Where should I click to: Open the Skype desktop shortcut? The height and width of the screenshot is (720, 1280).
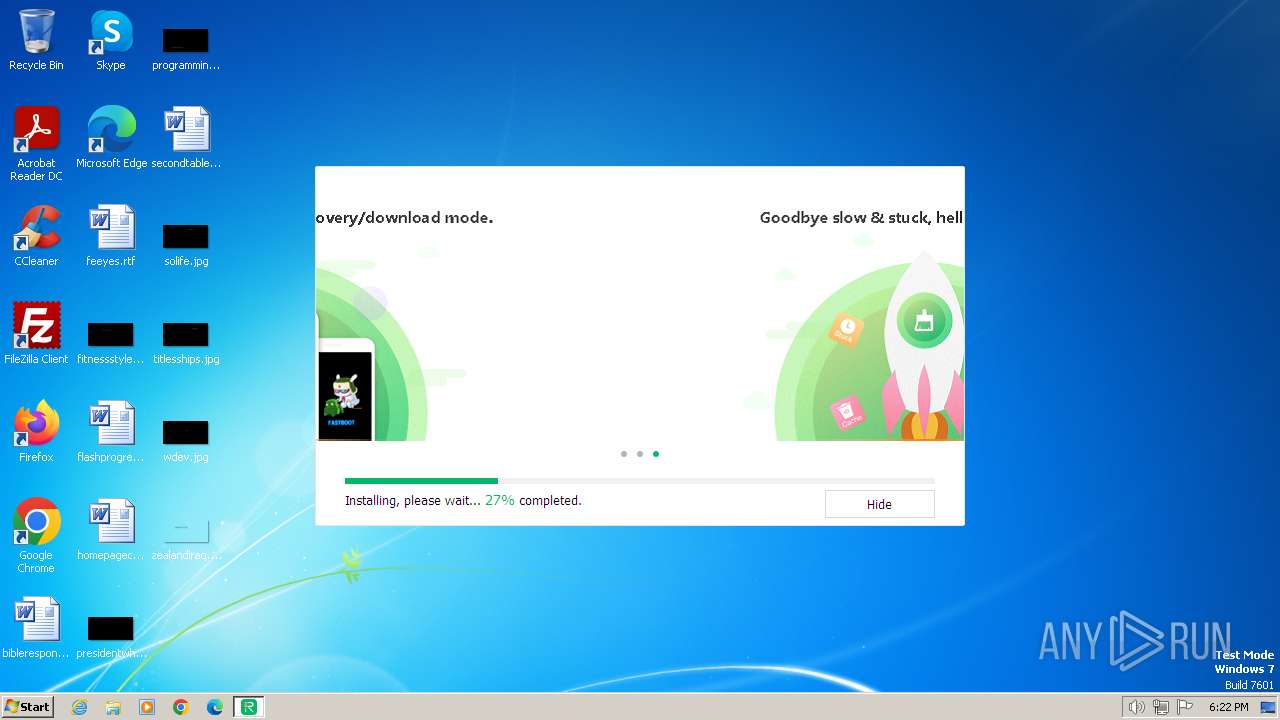coord(111,40)
